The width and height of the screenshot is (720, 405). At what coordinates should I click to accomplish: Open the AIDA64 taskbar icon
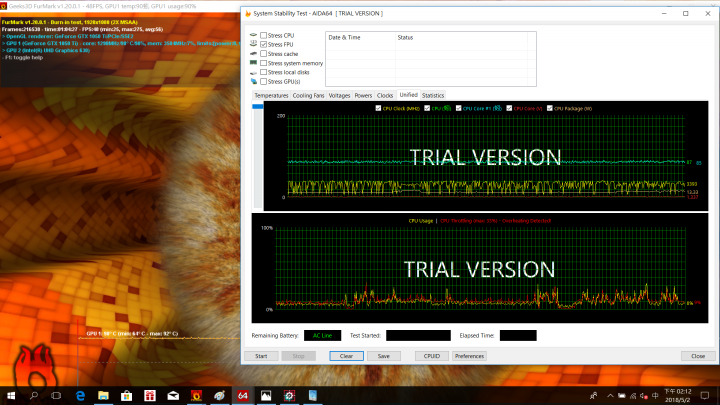(243, 395)
